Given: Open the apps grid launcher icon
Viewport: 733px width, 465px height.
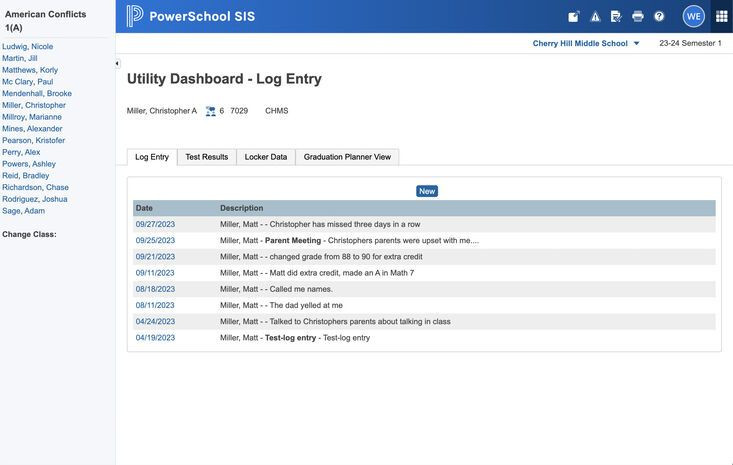Looking at the screenshot, I should click(x=721, y=16).
